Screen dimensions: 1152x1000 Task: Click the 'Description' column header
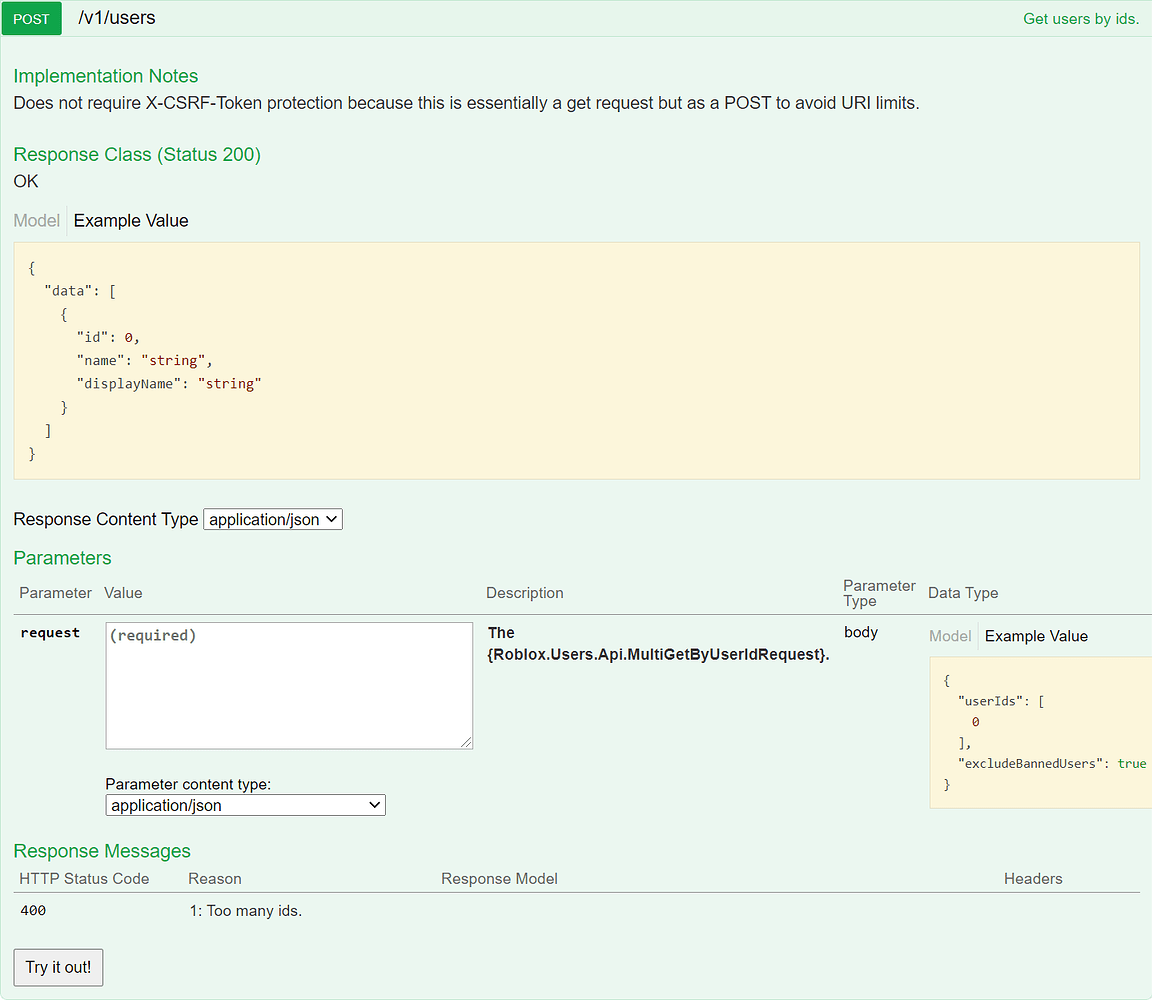[x=525, y=593]
